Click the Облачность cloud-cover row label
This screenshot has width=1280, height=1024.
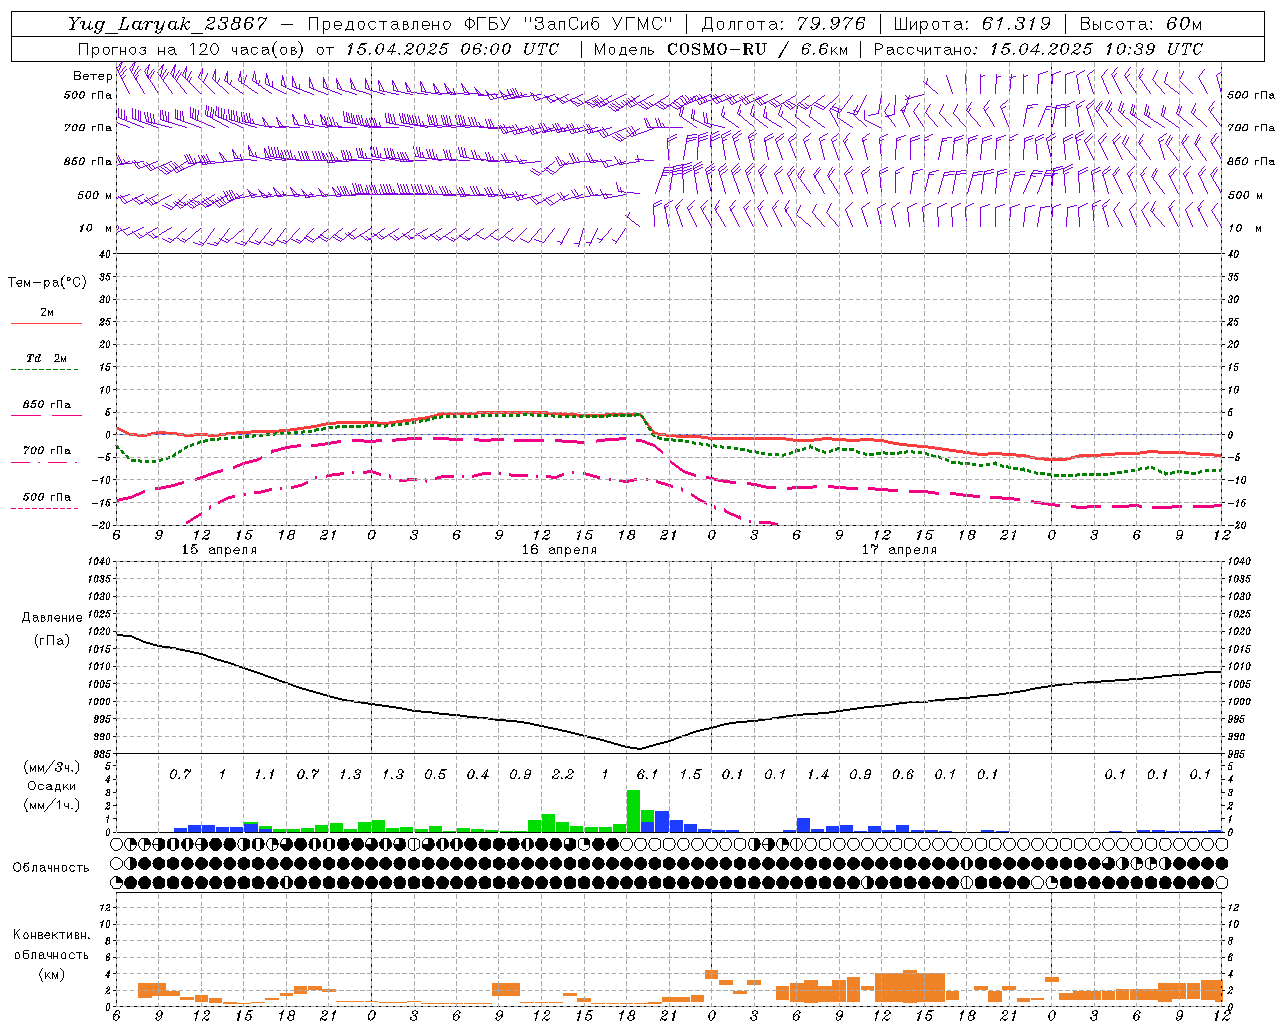[x=51, y=868]
